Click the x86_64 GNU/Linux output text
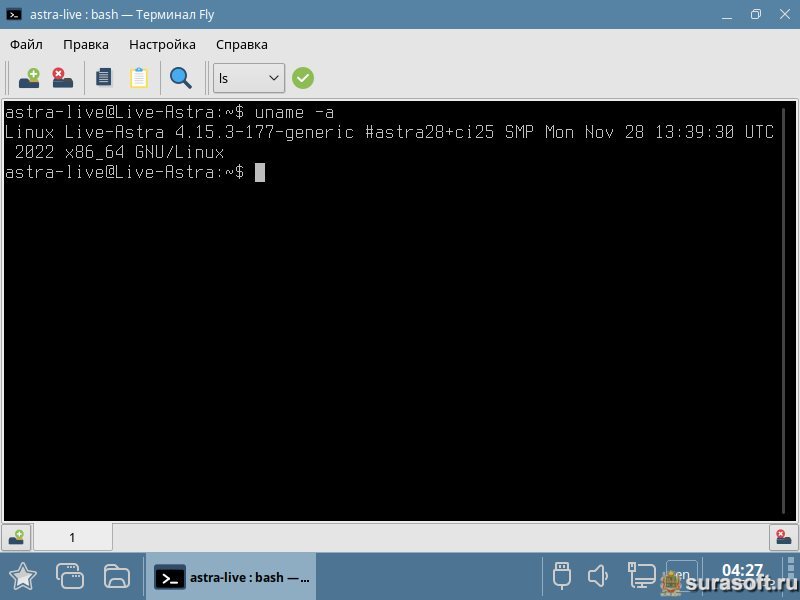The height and width of the screenshot is (600, 800). click(144, 152)
